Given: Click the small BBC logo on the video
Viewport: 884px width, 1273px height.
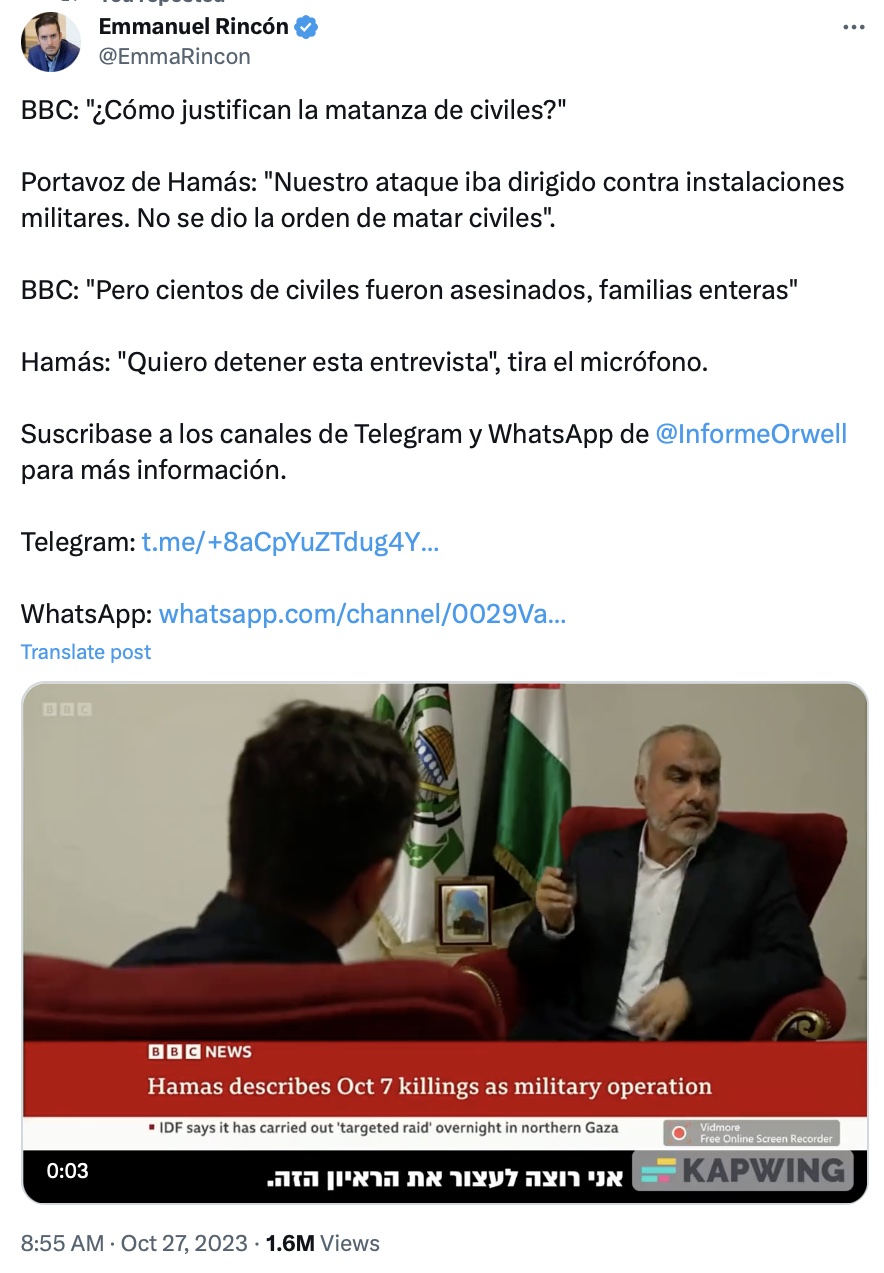Looking at the screenshot, I should [67, 709].
